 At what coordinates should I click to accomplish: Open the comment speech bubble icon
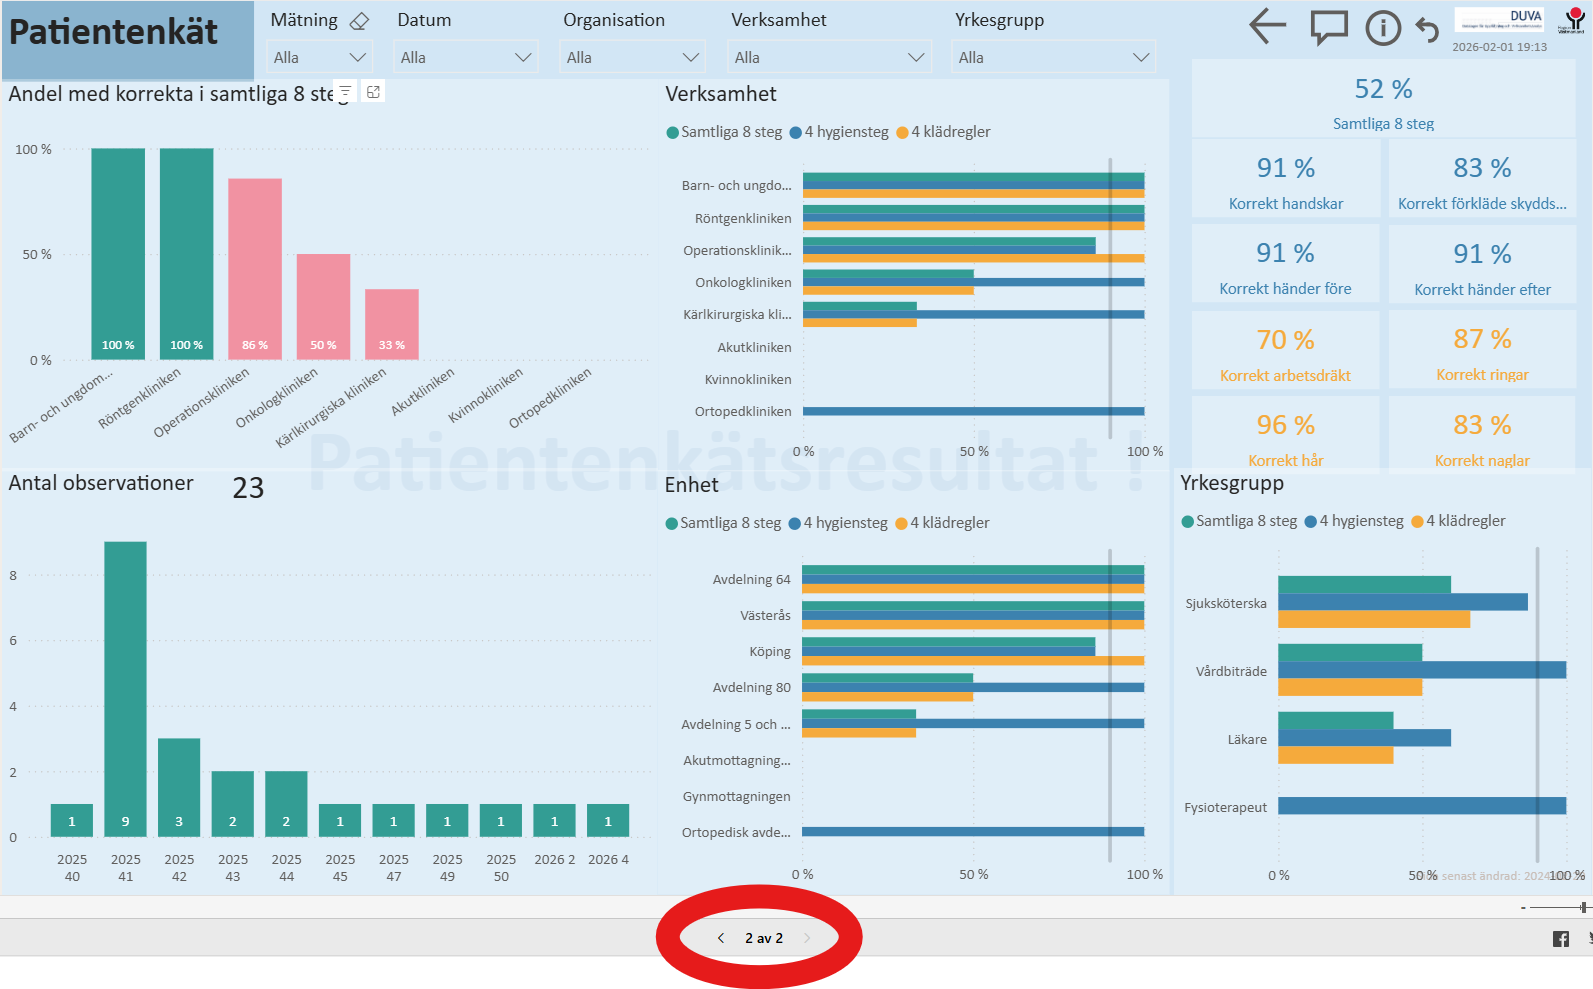coord(1328,28)
